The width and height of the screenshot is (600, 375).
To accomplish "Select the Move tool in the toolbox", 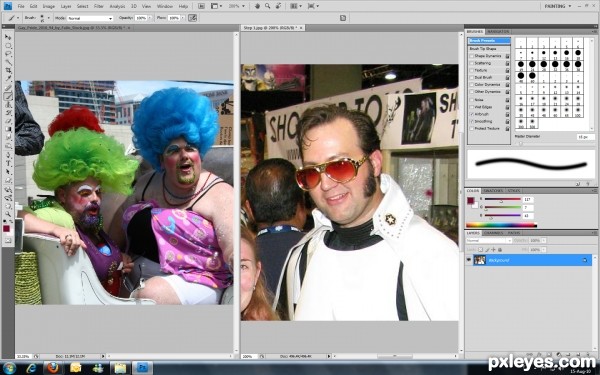I will point(8,37).
